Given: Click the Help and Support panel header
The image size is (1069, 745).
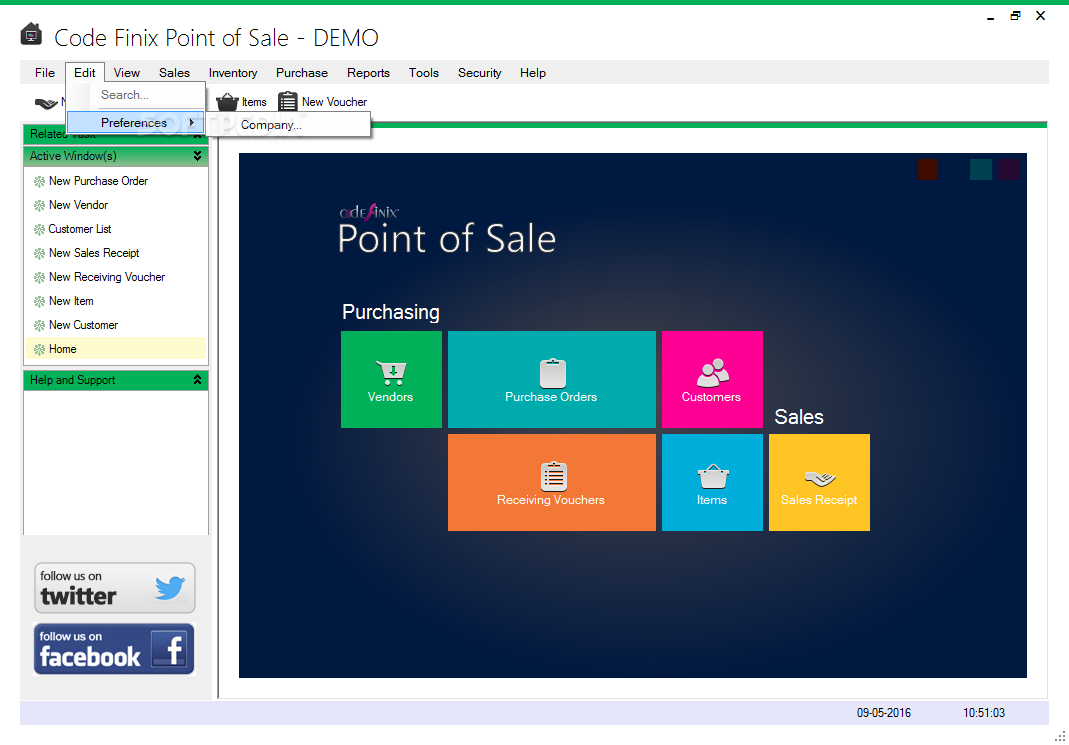Looking at the screenshot, I should (x=116, y=380).
